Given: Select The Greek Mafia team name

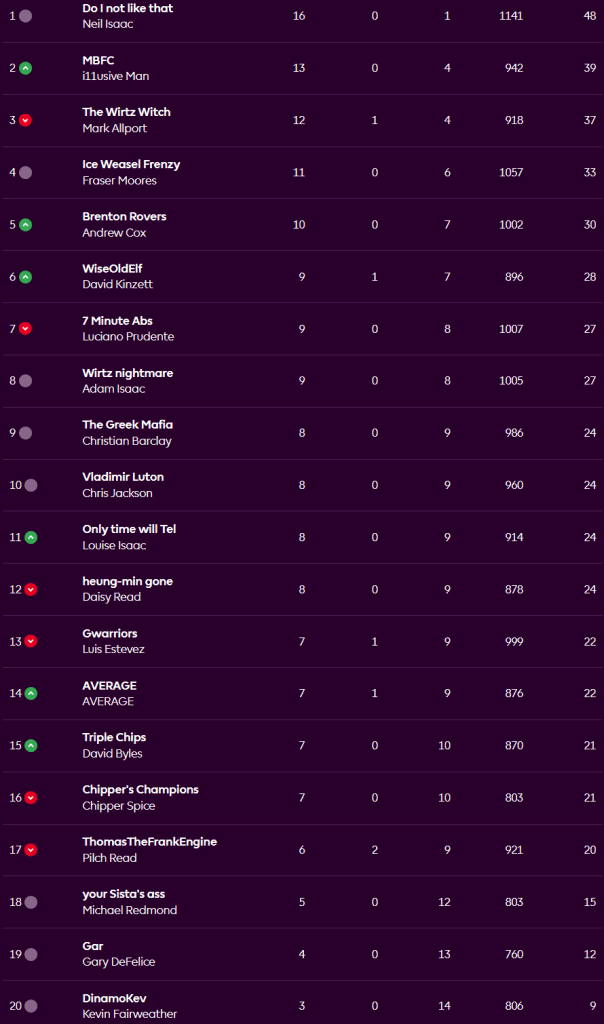Looking at the screenshot, I should click(127, 425).
